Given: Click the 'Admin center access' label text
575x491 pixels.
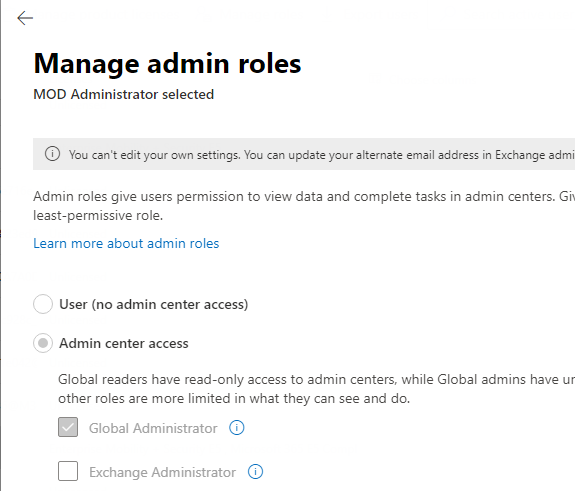Looking at the screenshot, I should [124, 343].
